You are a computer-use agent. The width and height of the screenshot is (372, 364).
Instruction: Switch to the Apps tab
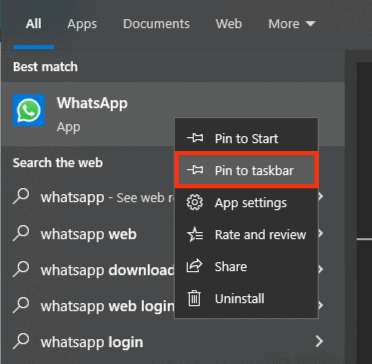82,24
